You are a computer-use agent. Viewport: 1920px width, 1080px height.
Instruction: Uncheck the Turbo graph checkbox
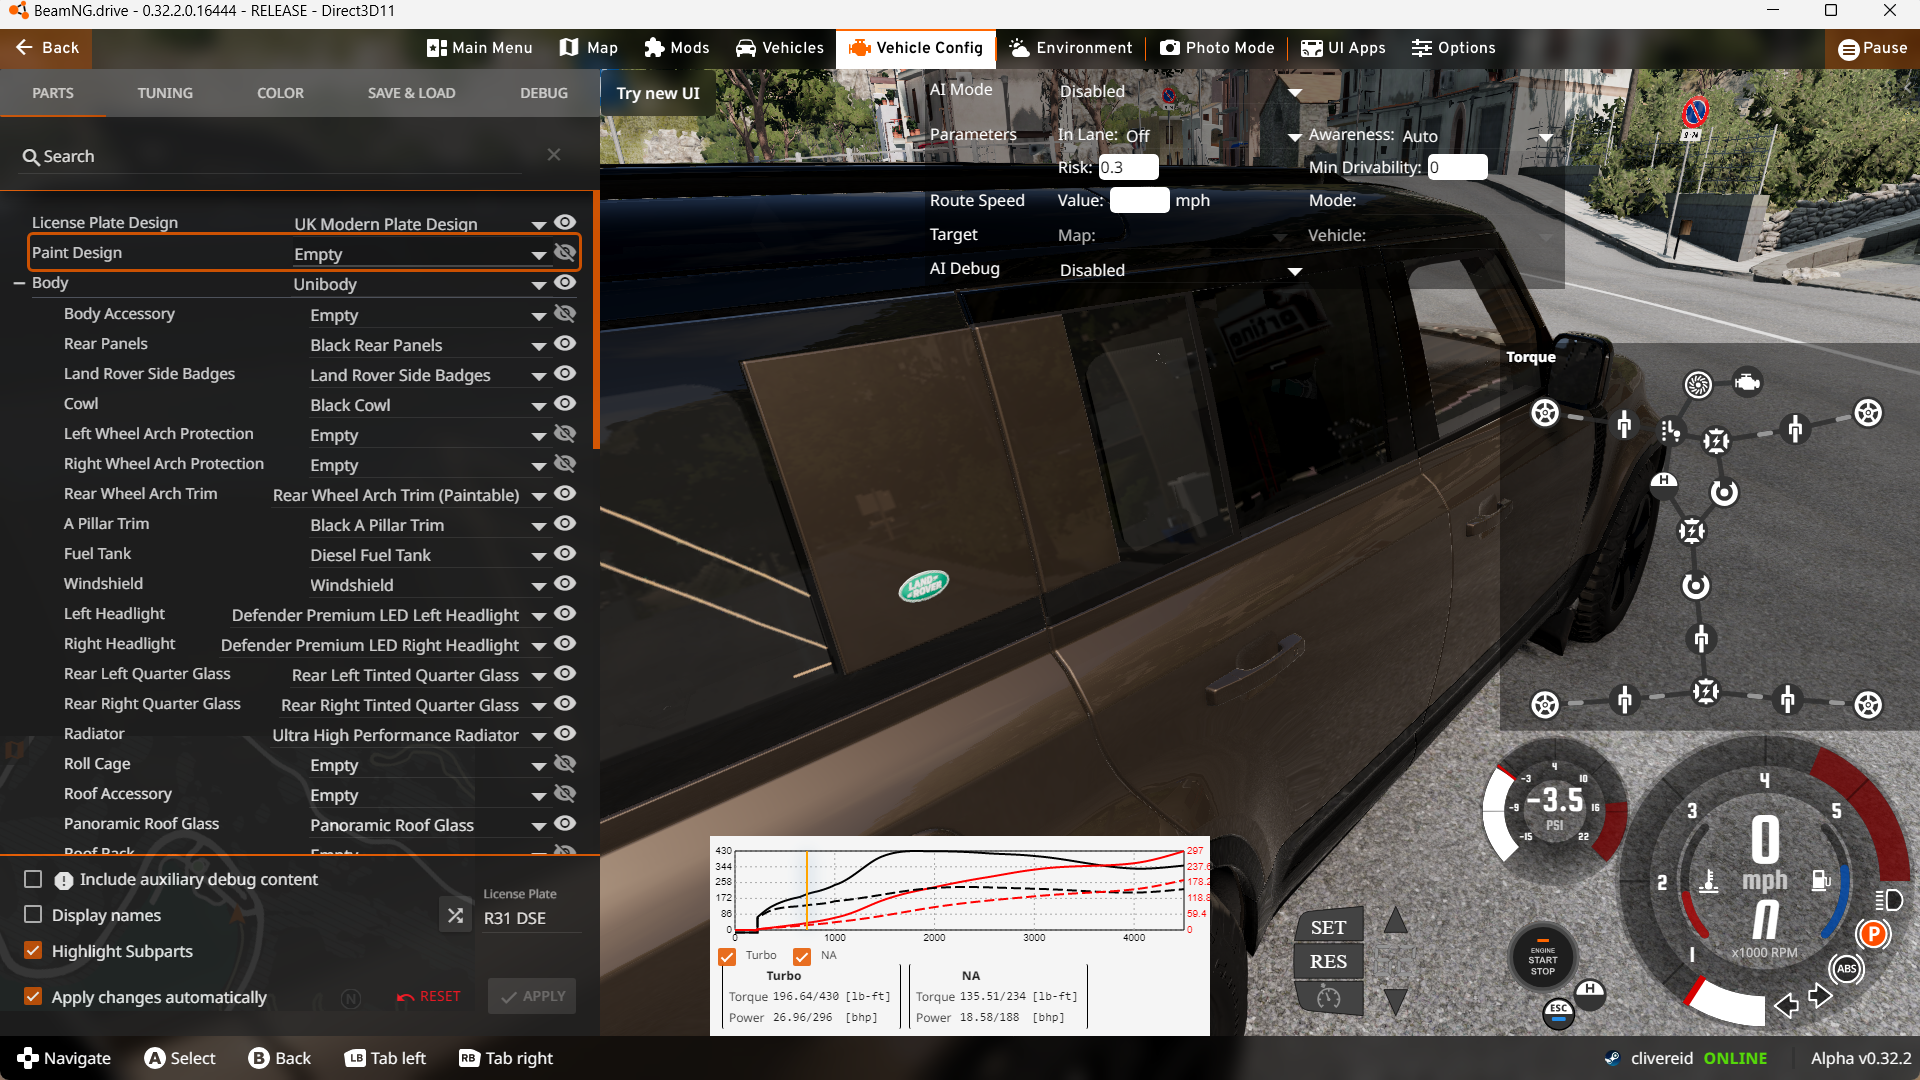point(727,956)
